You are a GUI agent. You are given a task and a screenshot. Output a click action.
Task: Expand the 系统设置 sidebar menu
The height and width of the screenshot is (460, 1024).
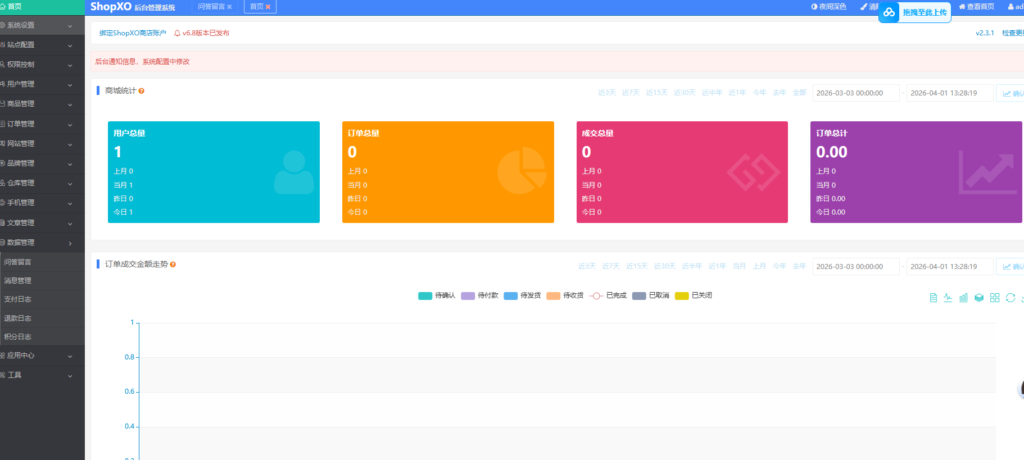tap(42, 24)
